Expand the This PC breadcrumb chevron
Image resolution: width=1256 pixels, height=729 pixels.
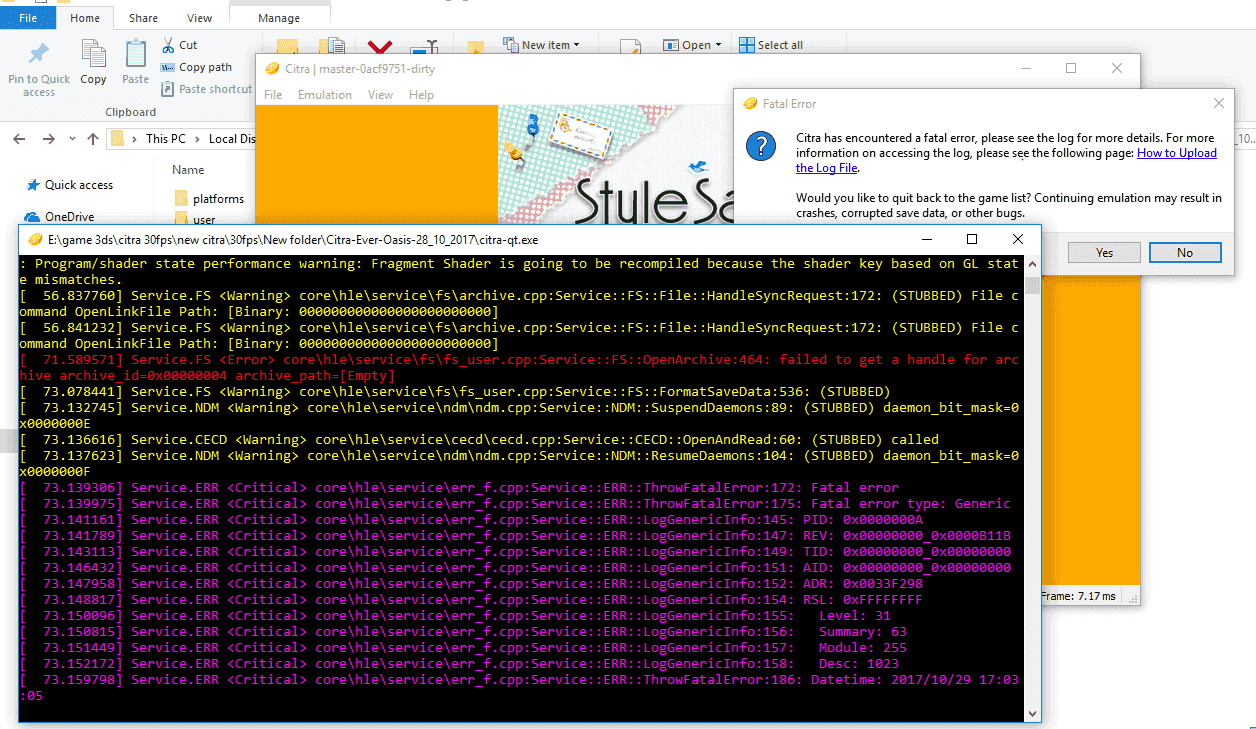(x=198, y=139)
